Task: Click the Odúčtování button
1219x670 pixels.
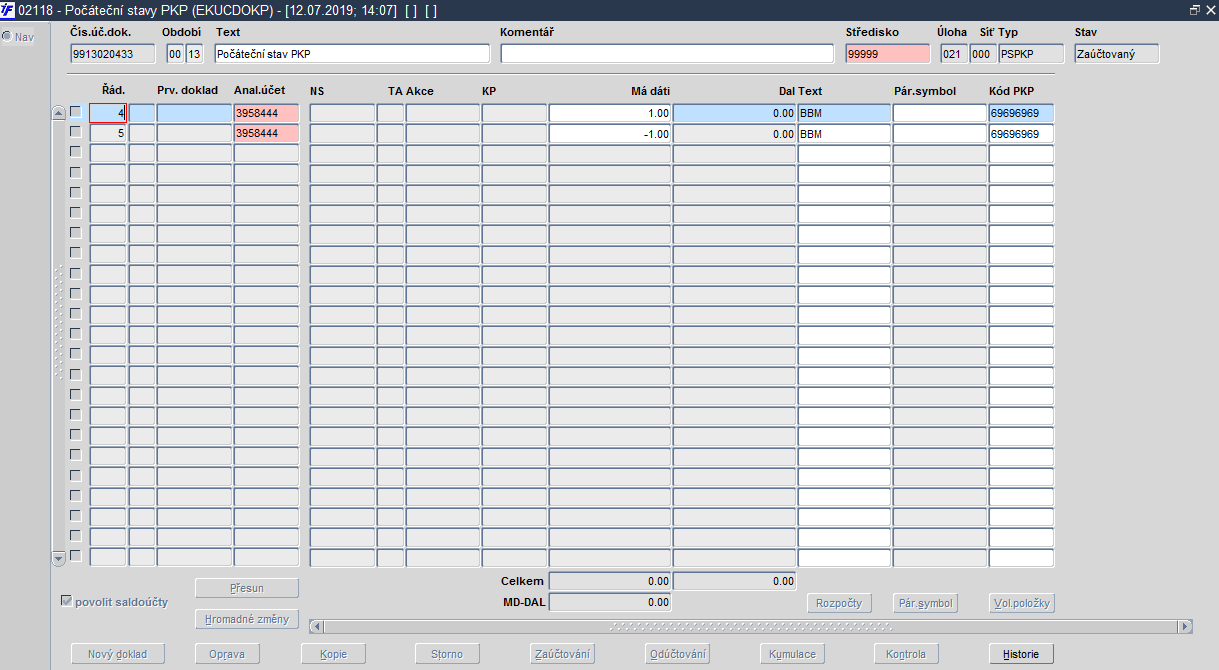Action: click(x=678, y=654)
